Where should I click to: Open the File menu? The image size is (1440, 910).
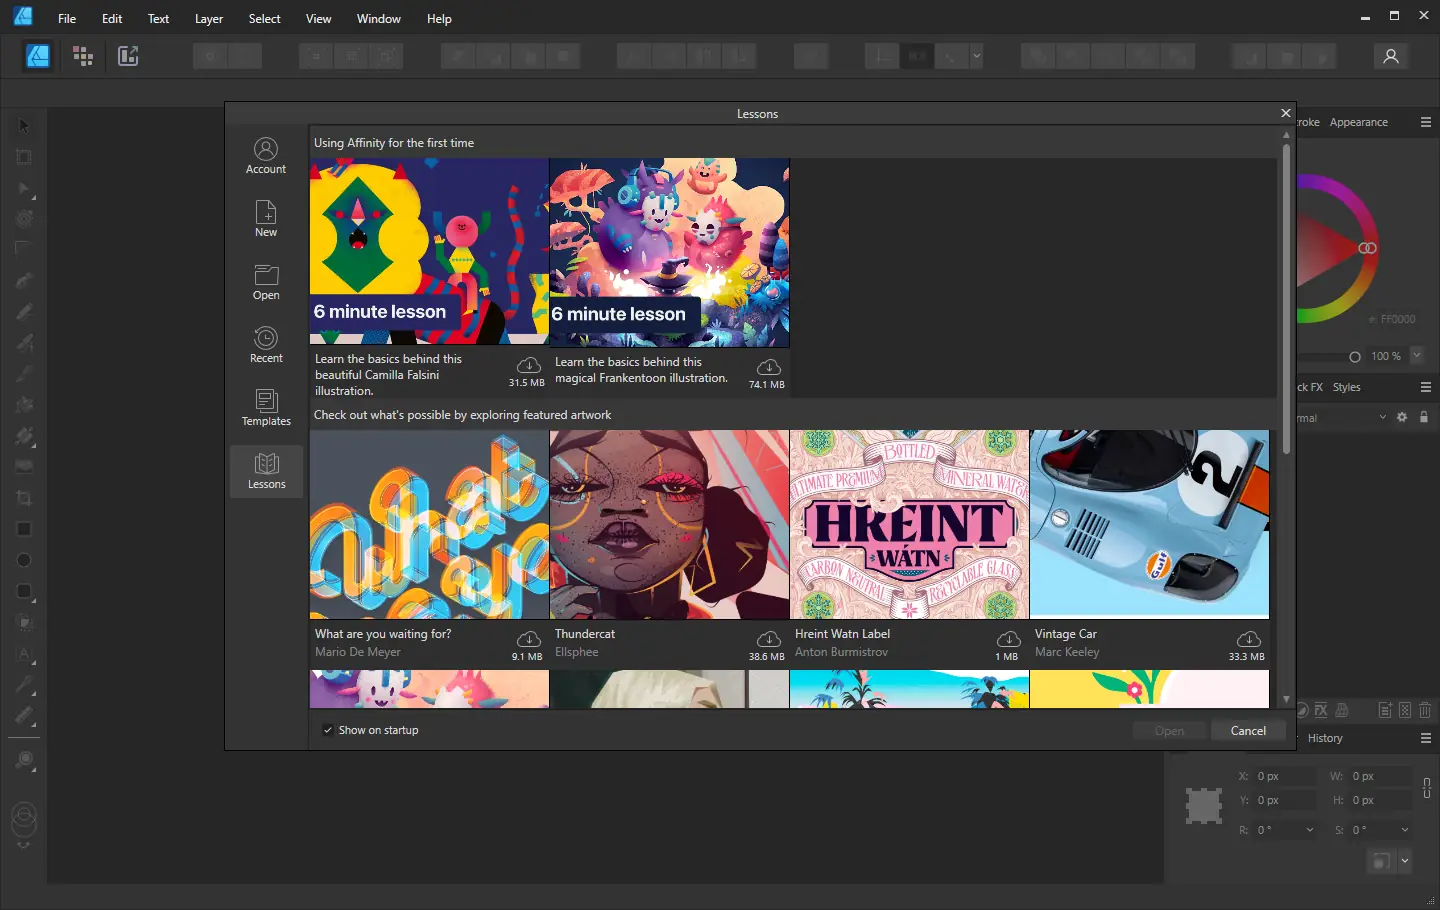click(67, 19)
